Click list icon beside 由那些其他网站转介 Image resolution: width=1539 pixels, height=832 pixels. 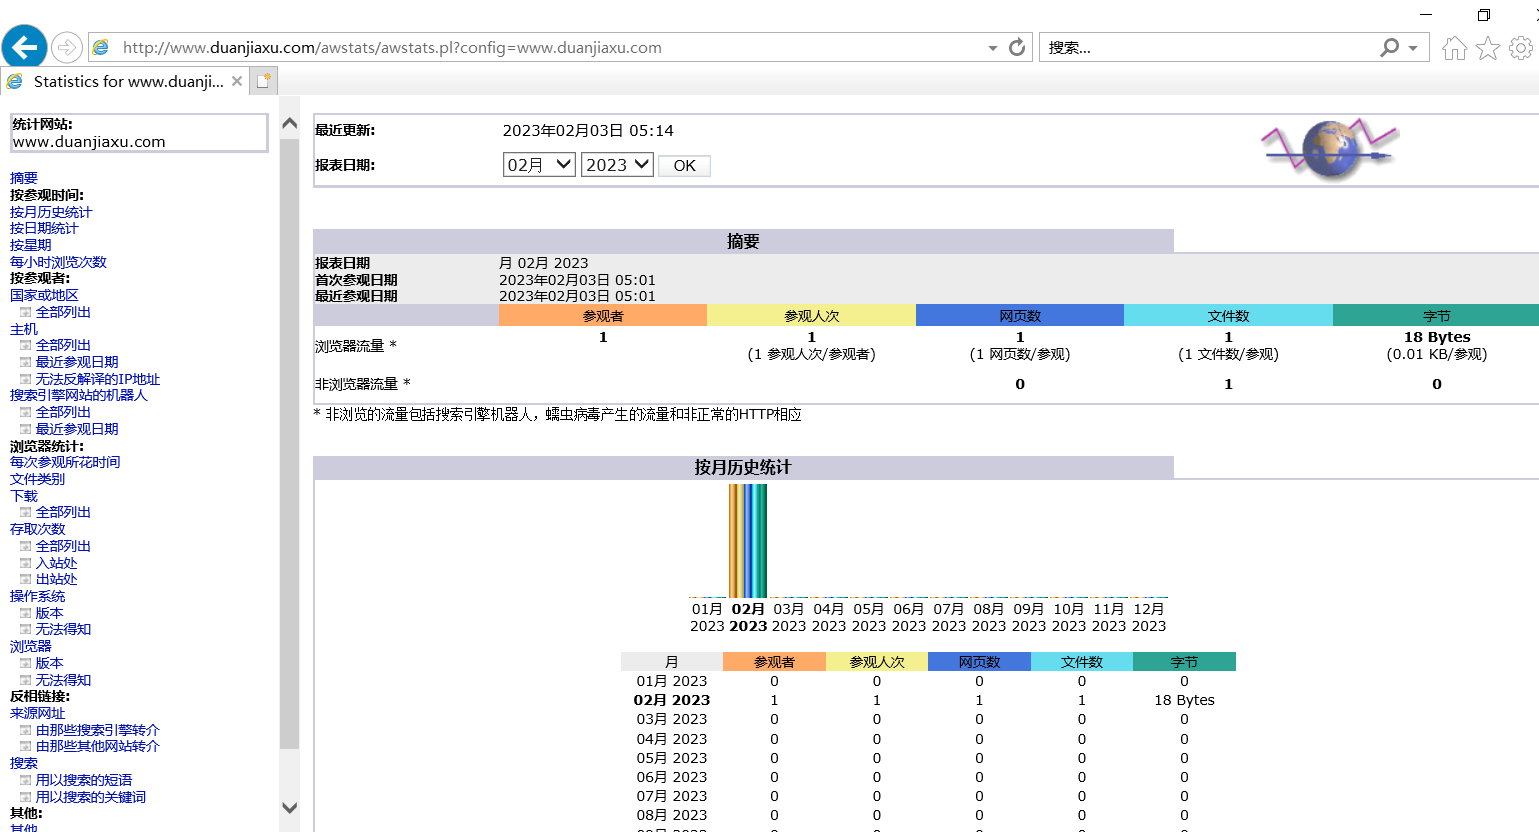point(26,746)
